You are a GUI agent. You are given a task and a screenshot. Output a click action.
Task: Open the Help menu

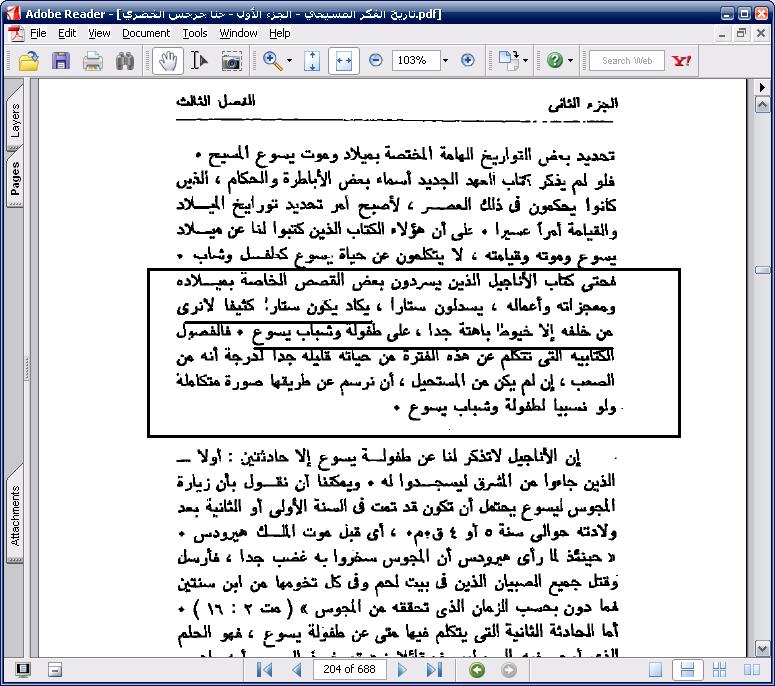click(x=279, y=33)
